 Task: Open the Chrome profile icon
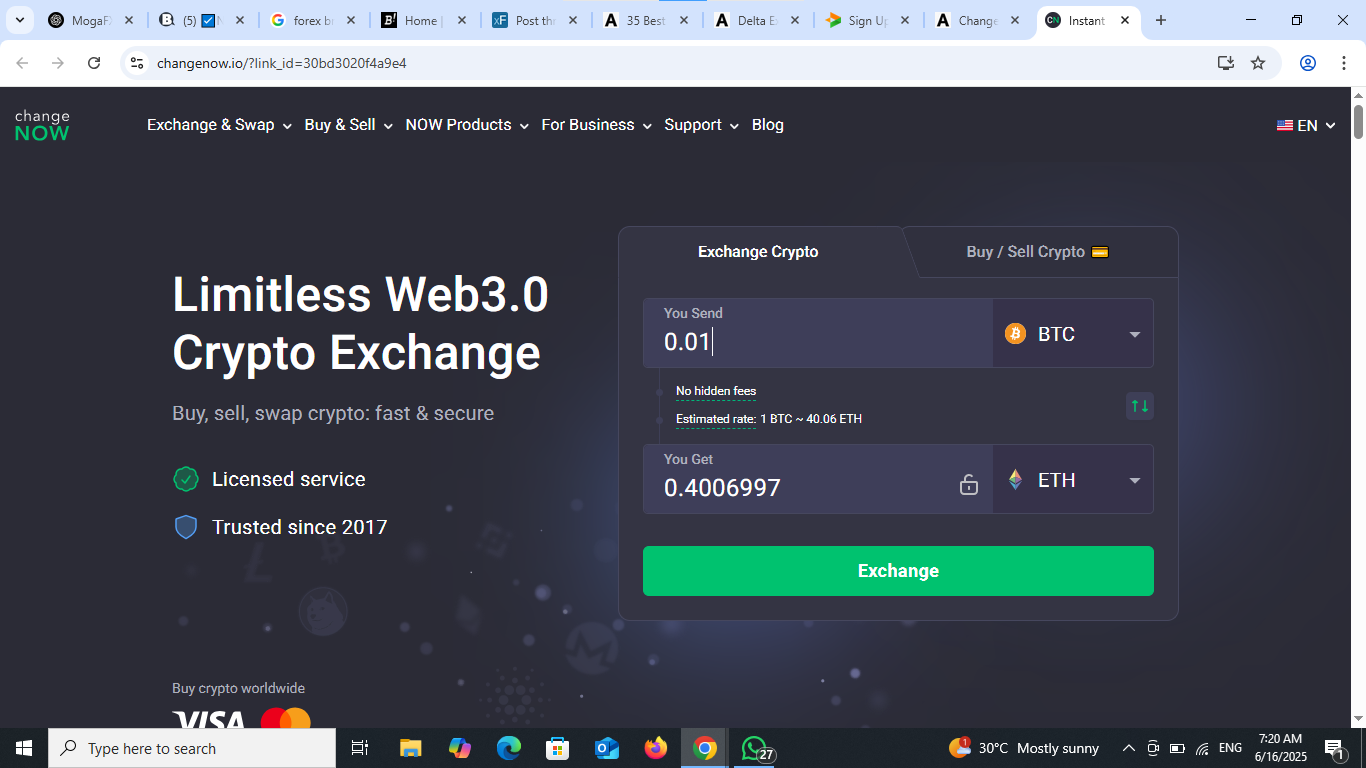(1308, 63)
